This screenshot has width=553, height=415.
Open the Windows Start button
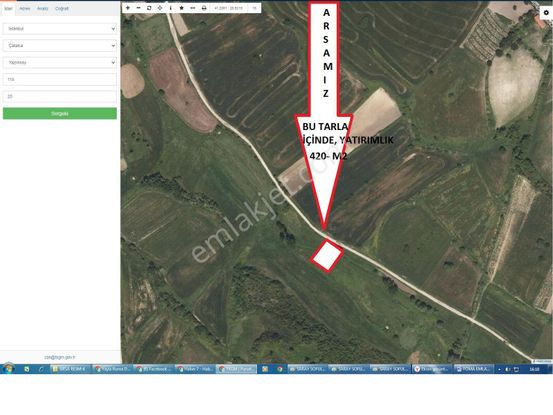pyautogui.click(x=8, y=369)
